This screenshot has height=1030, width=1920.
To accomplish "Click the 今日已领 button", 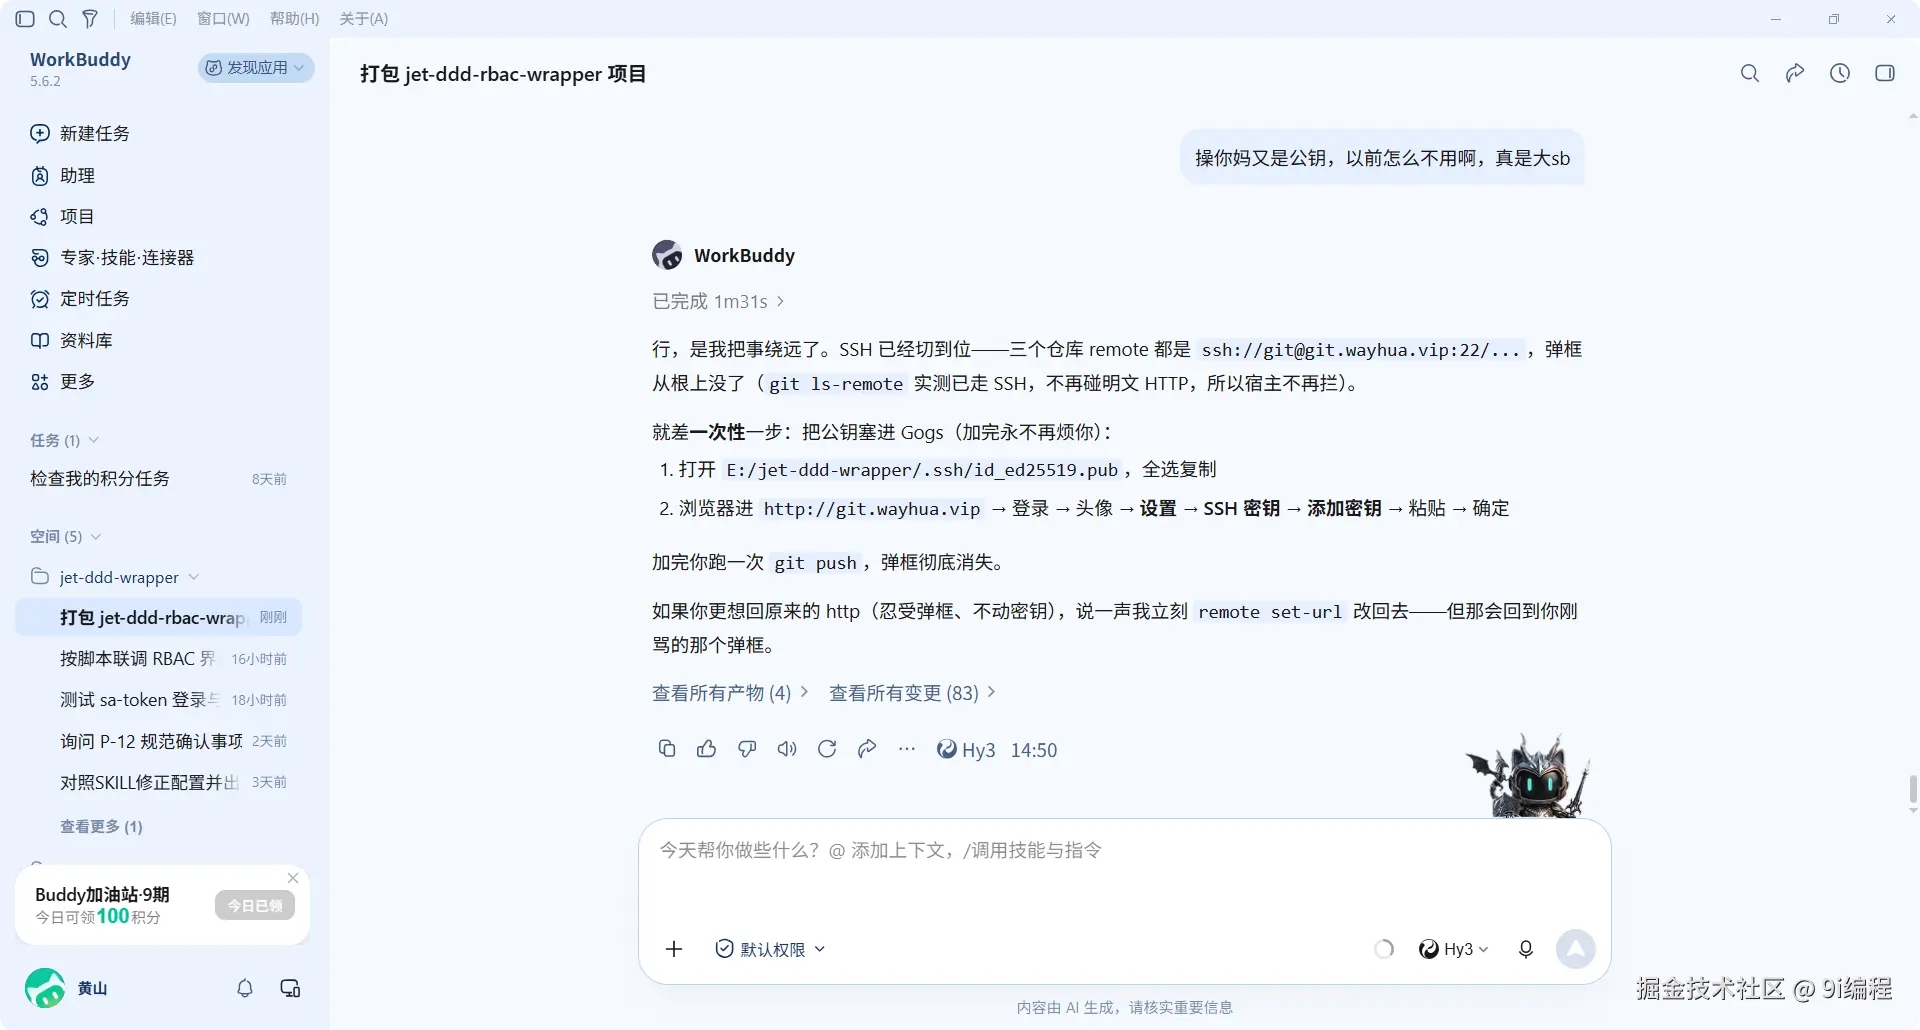I will click(255, 906).
